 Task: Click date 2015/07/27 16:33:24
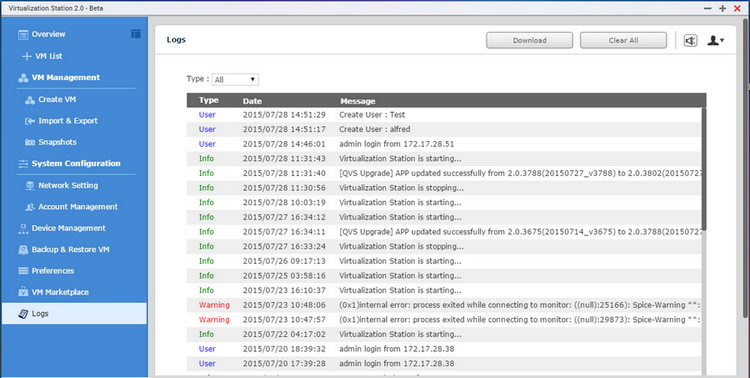click(284, 246)
